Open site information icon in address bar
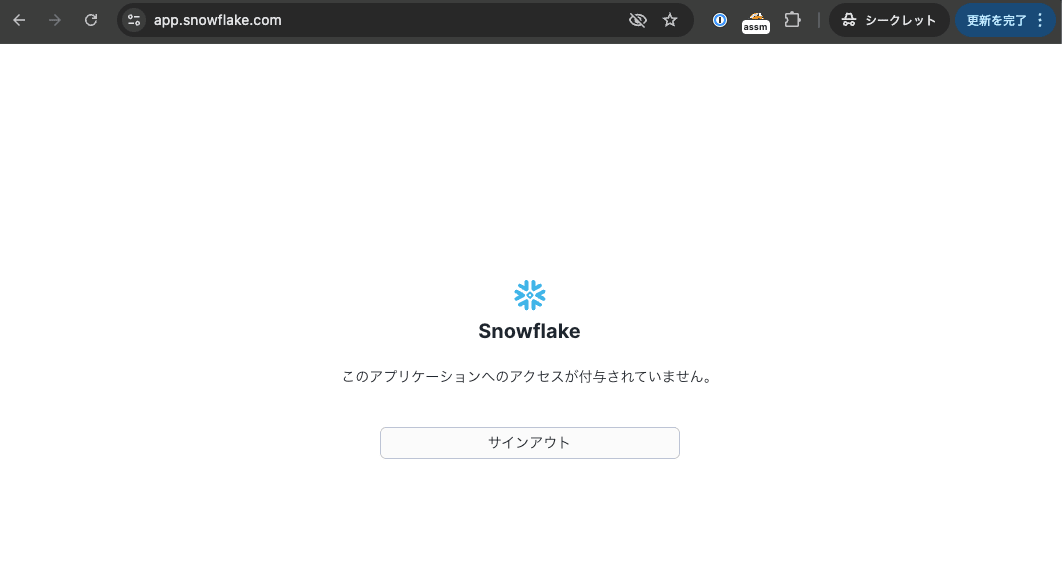1062x585 pixels. click(x=134, y=20)
